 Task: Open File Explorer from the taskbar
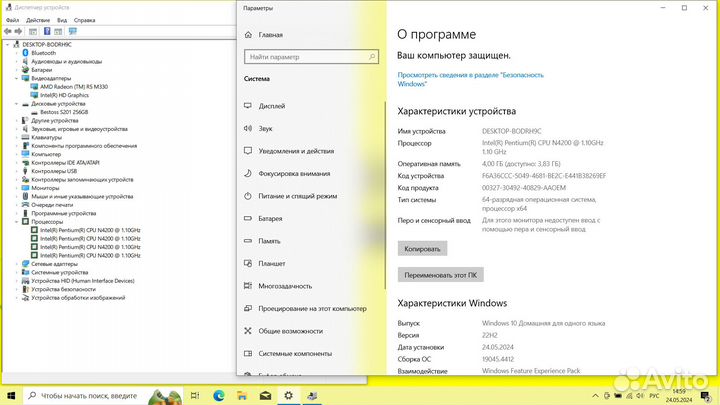click(242, 395)
